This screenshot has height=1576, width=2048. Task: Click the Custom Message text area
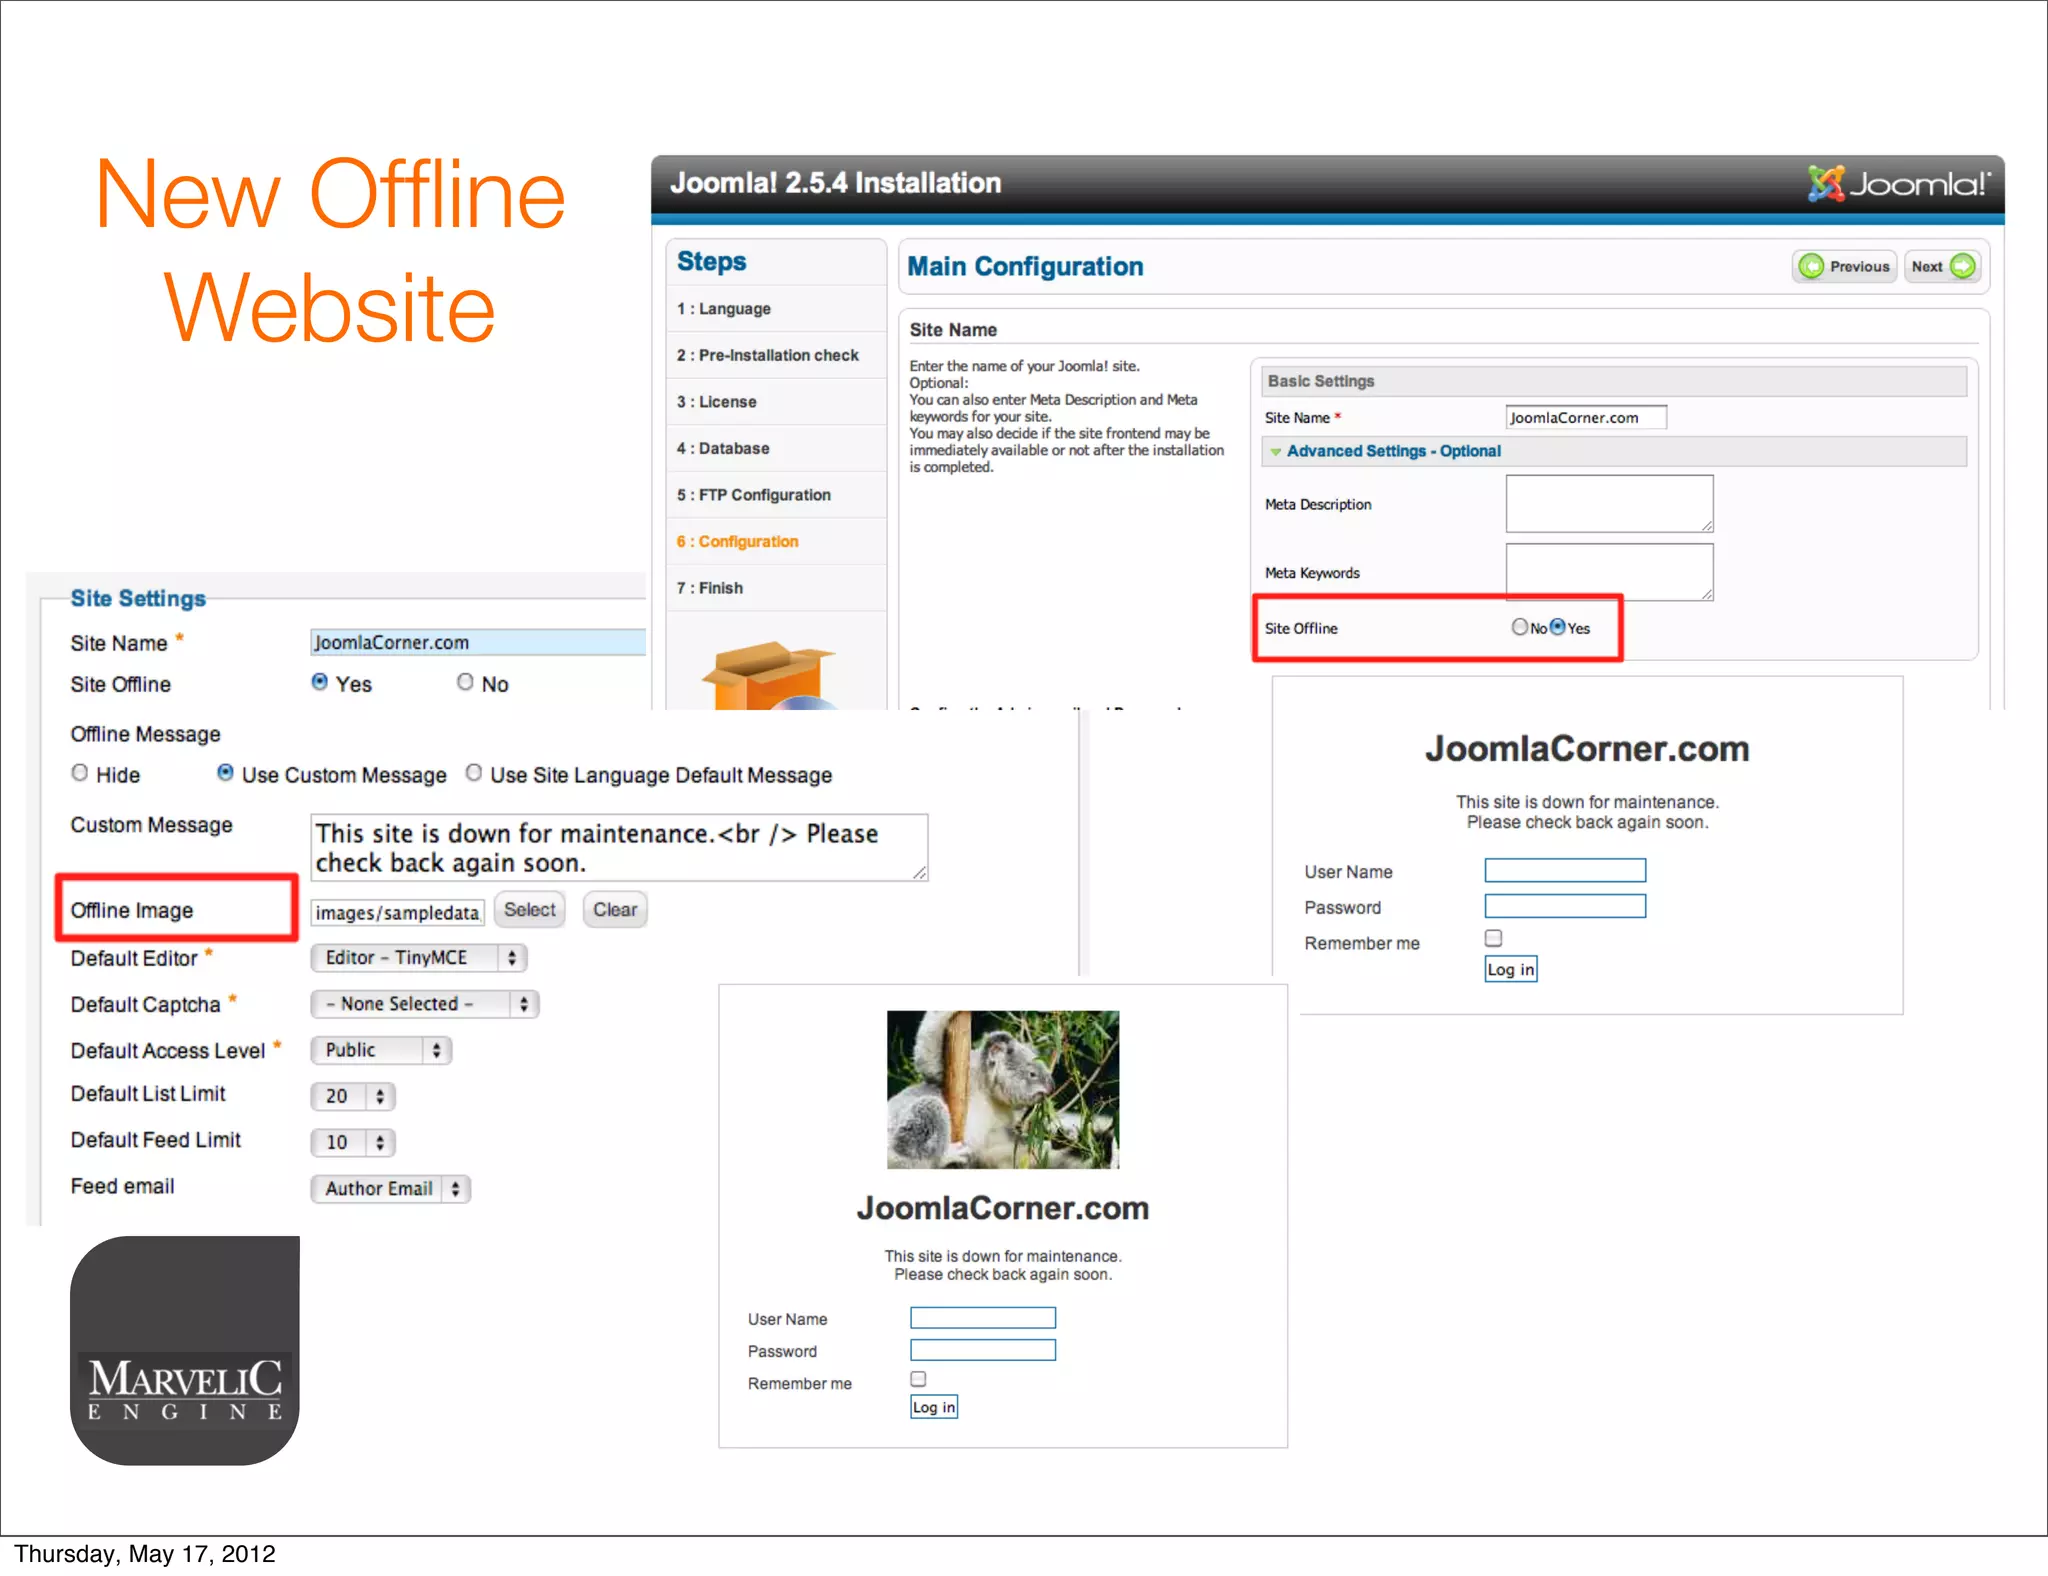coord(620,848)
